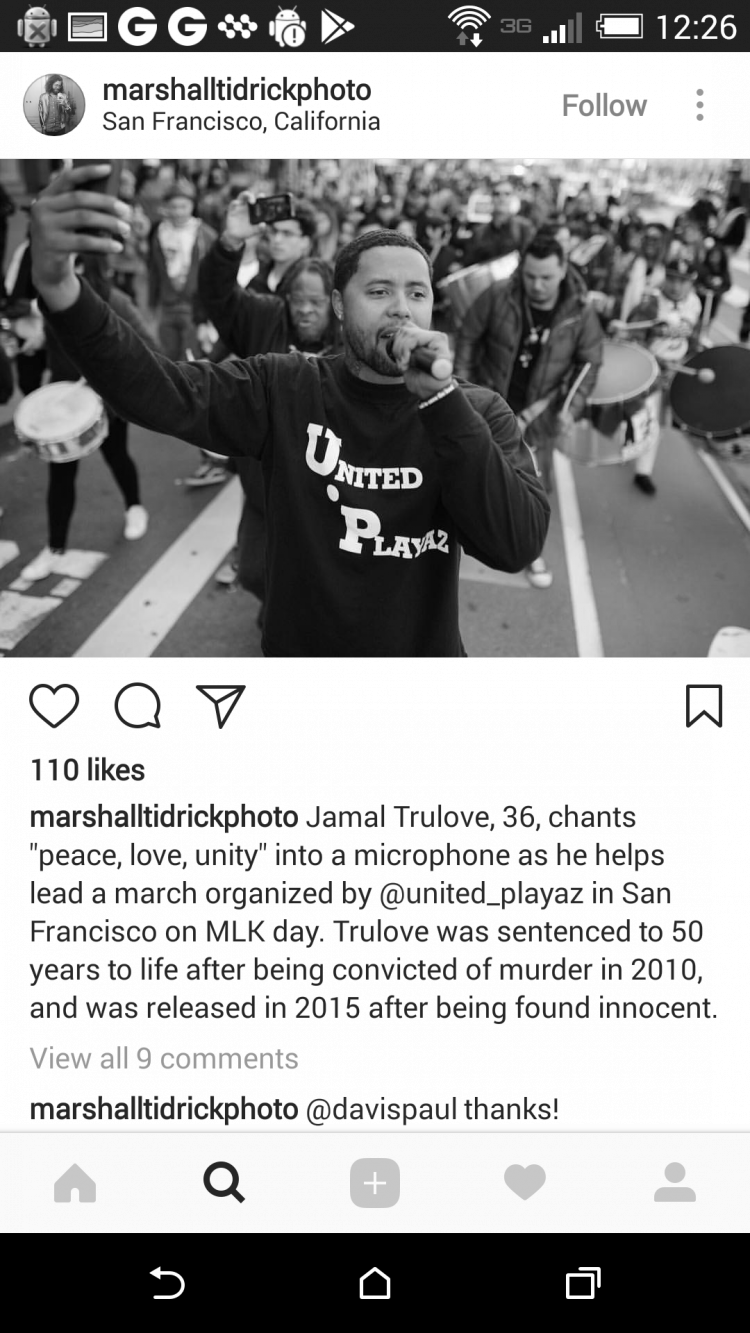This screenshot has height=1333, width=750.
Task: Open the activity heart tab
Action: pyautogui.click(x=525, y=1184)
